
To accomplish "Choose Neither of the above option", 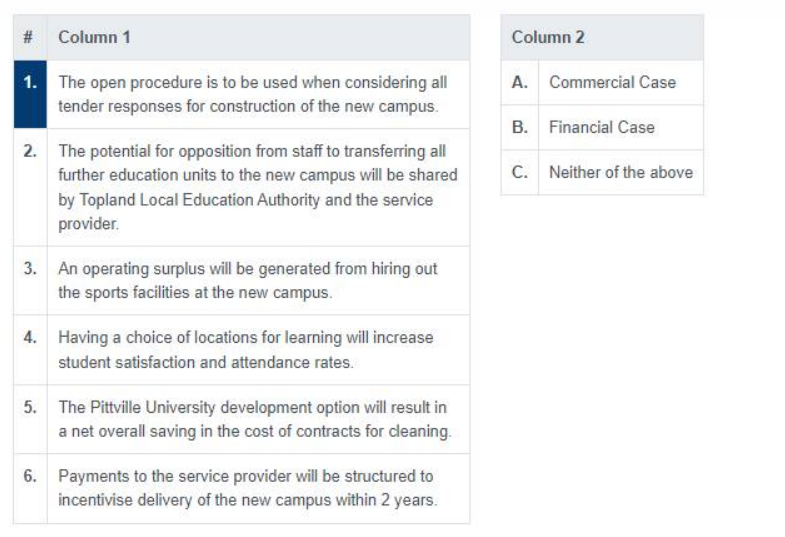I will coord(621,172).
